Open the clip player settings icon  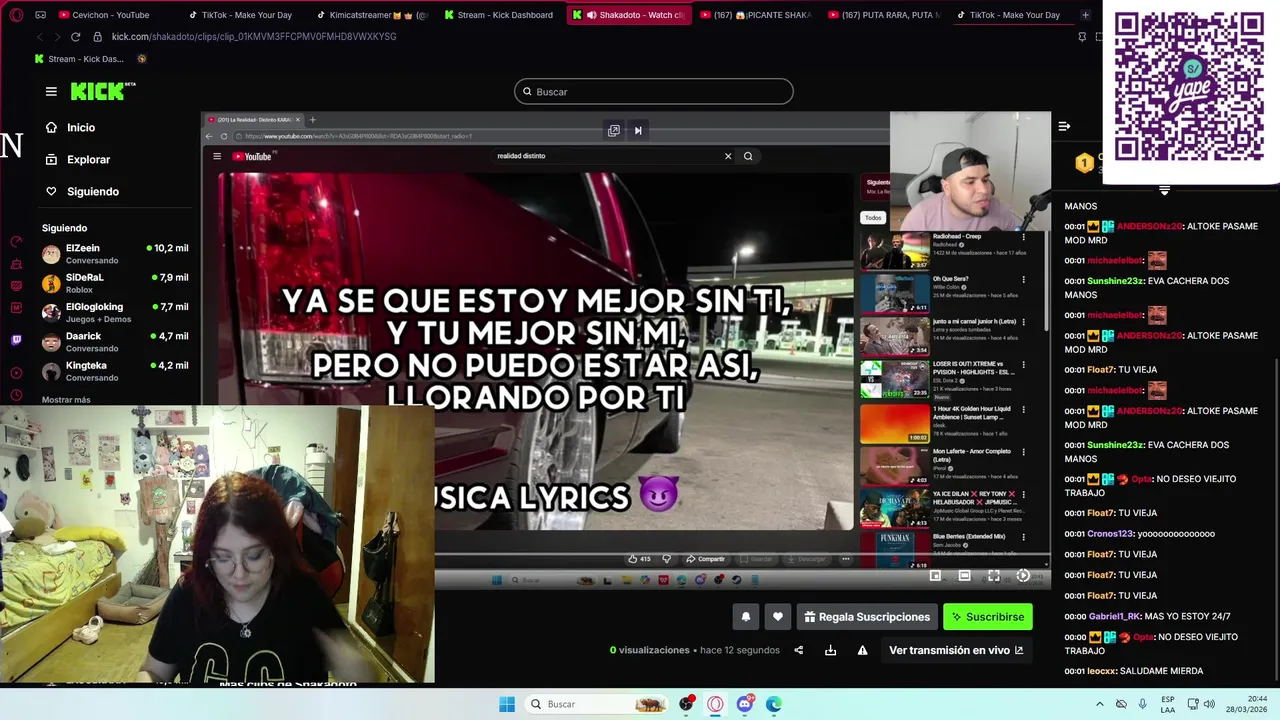click(1023, 576)
